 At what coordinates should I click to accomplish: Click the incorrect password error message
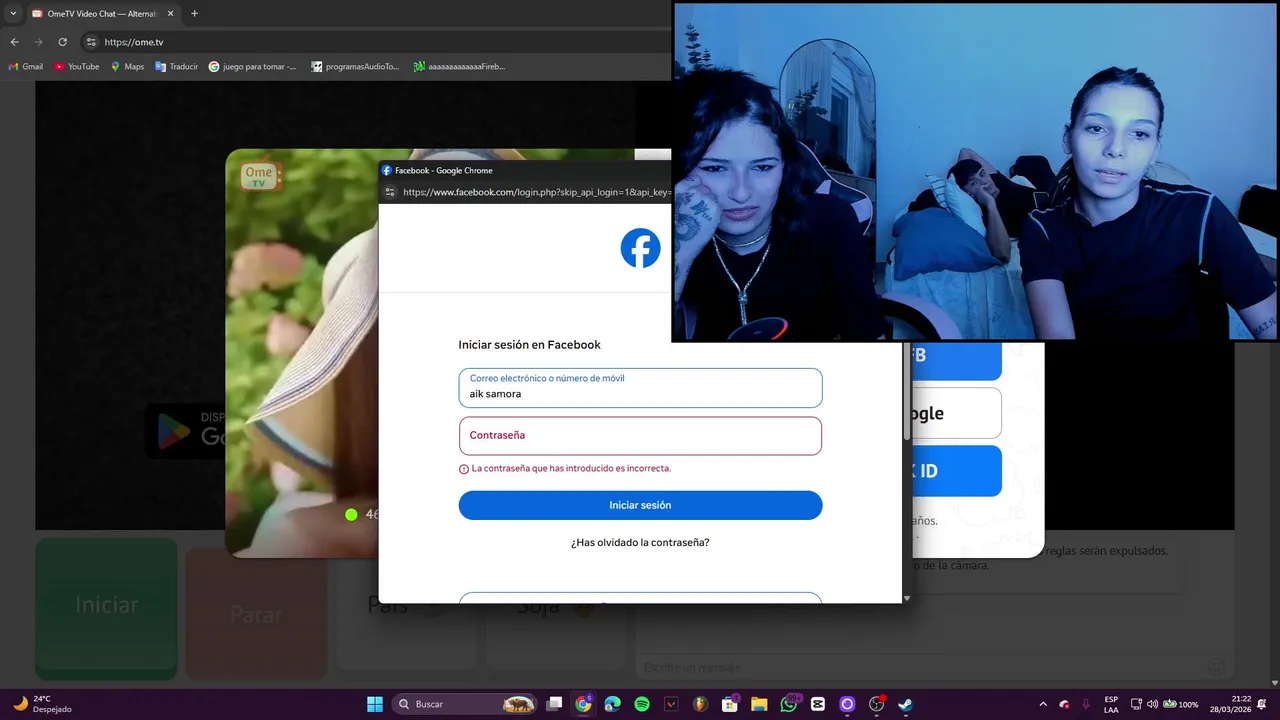[x=565, y=469]
